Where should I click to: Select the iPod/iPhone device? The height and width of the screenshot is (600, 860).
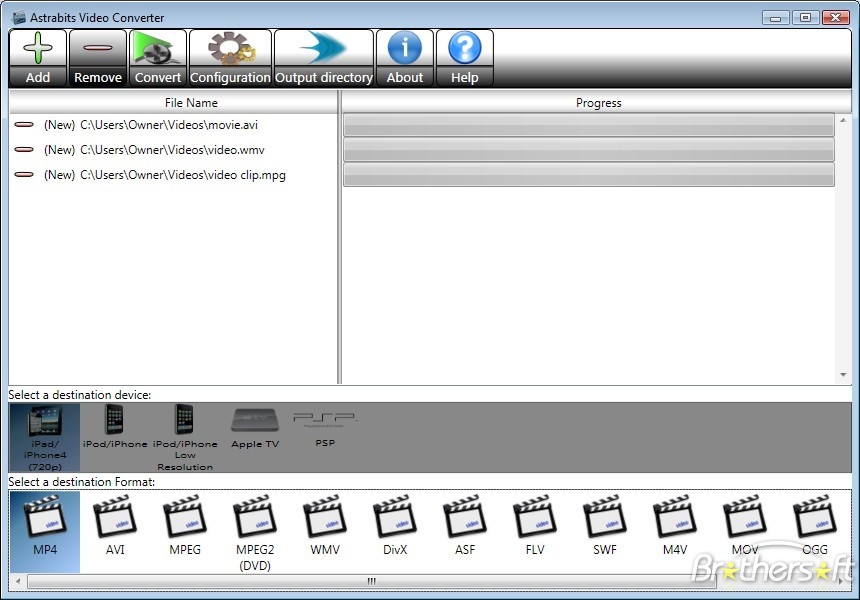[115, 428]
